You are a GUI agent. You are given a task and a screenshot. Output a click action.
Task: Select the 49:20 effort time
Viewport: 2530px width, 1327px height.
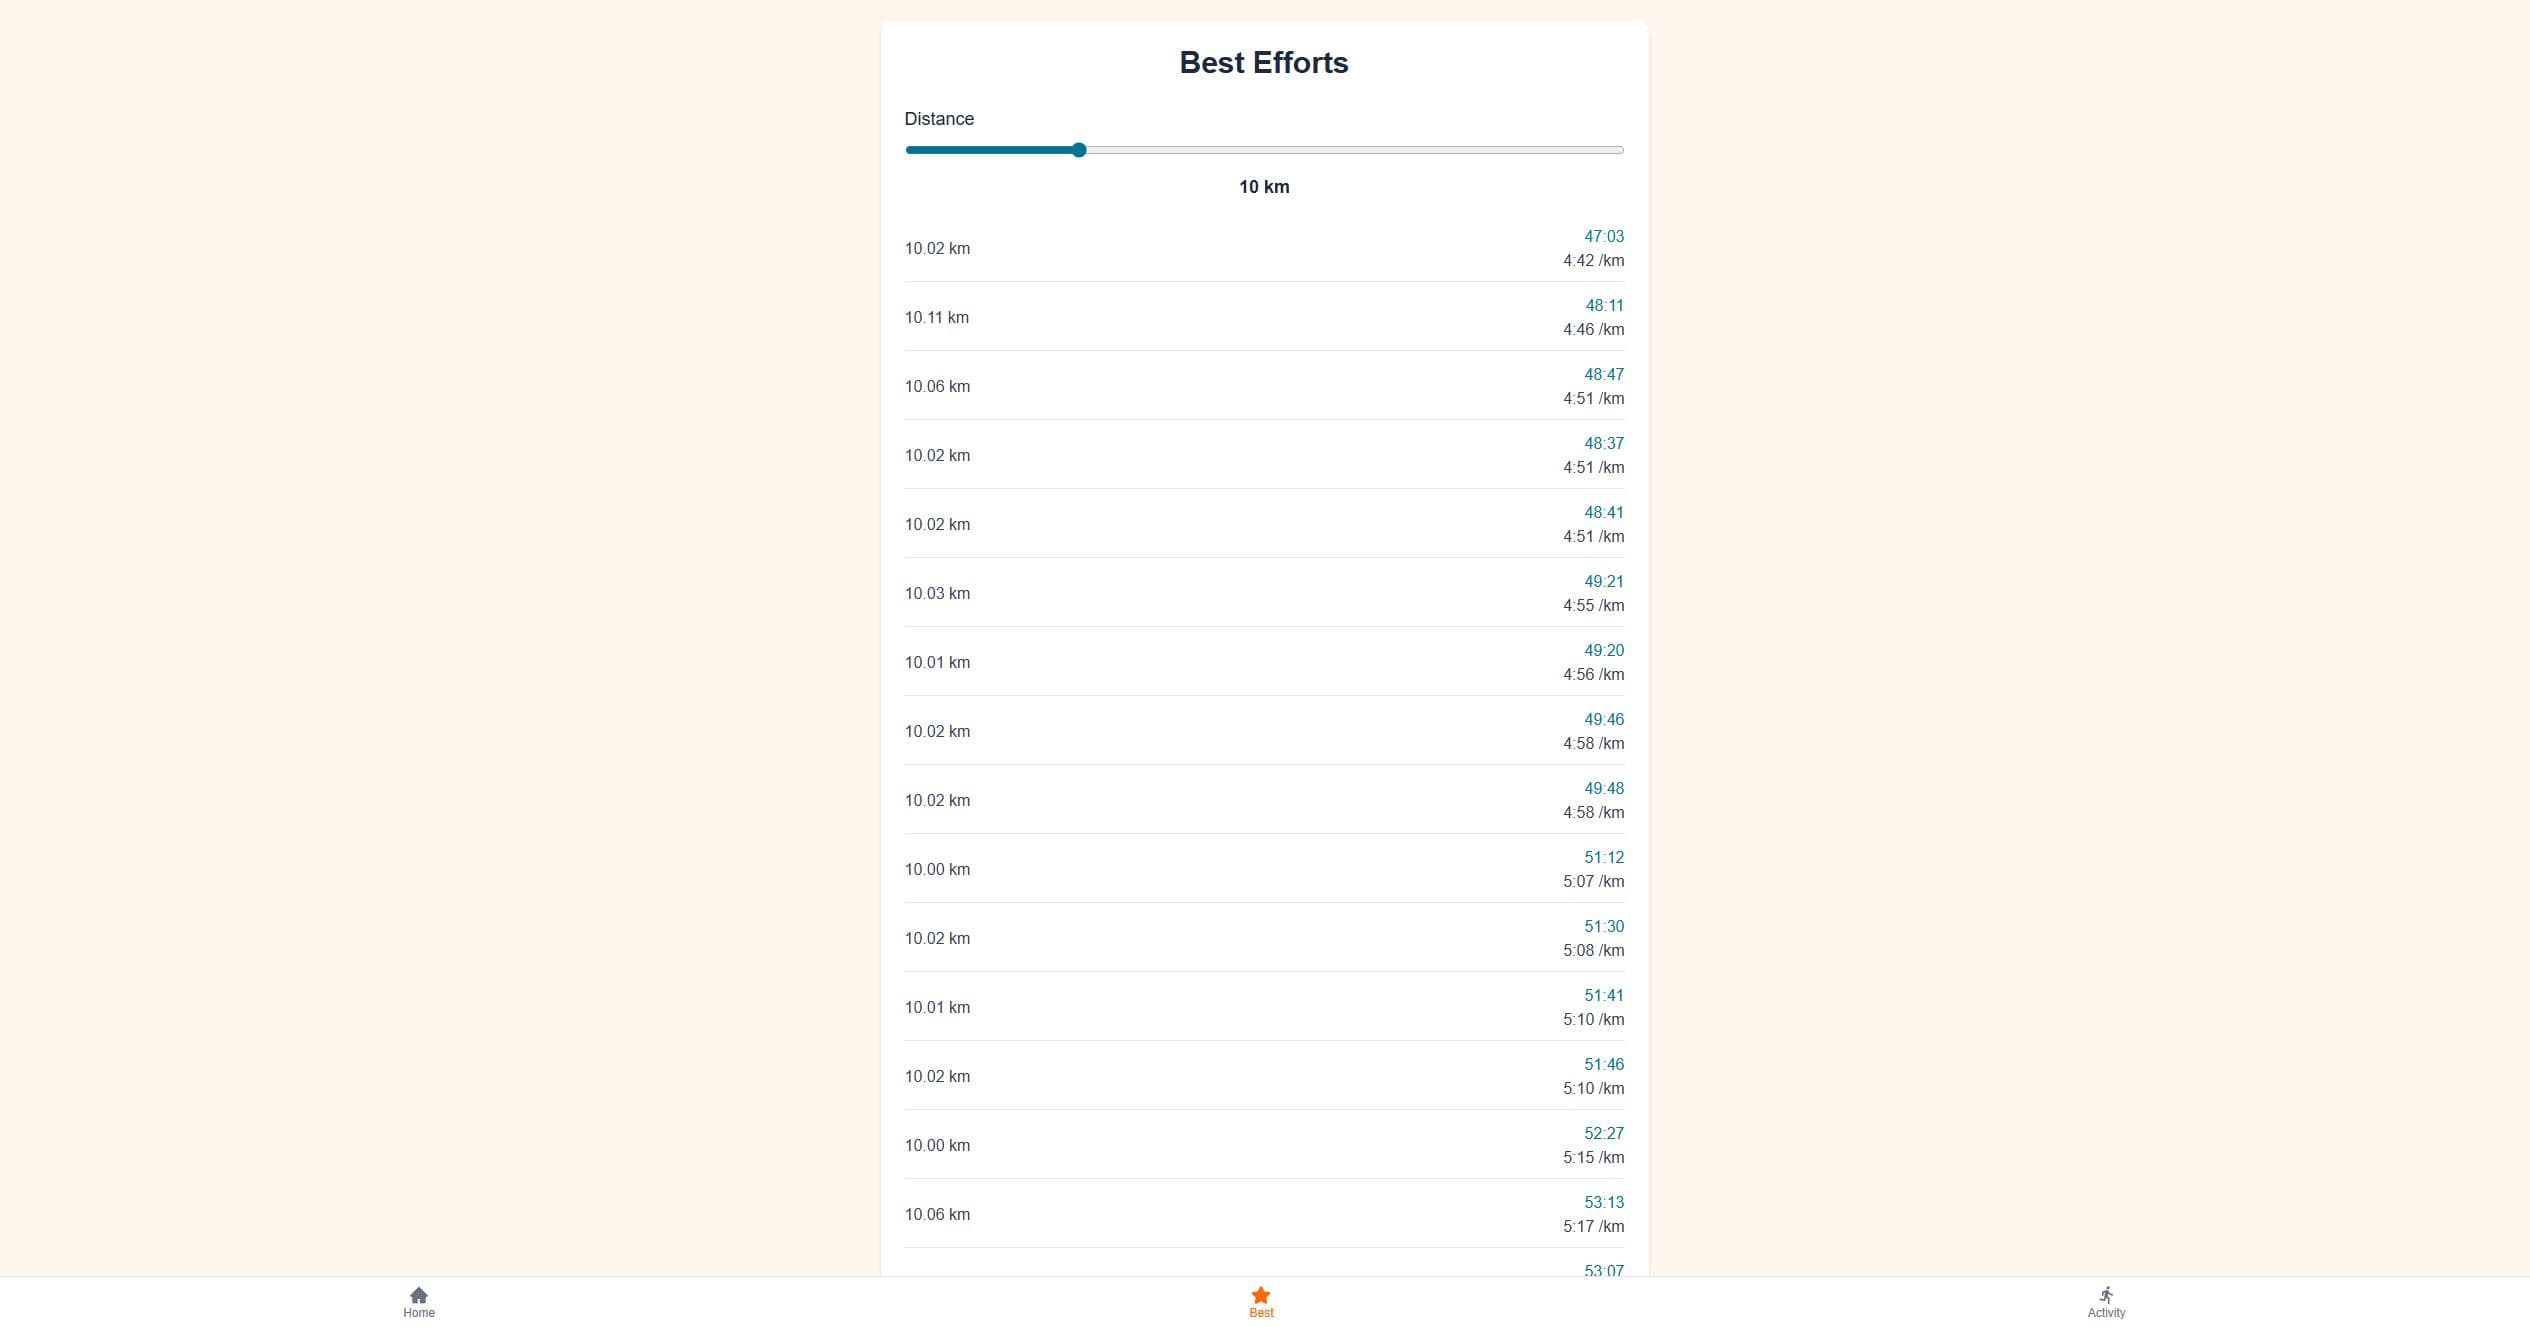[x=1604, y=650]
